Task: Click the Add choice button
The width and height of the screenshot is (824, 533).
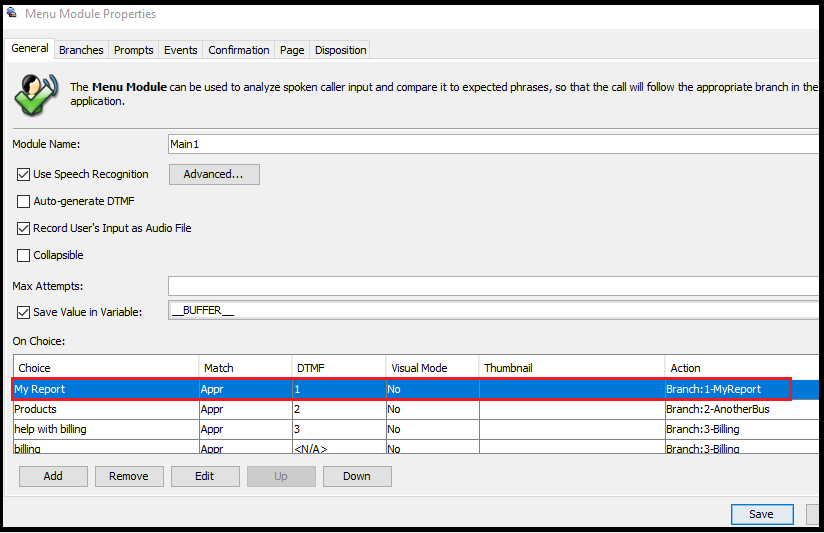Action: coord(53,476)
